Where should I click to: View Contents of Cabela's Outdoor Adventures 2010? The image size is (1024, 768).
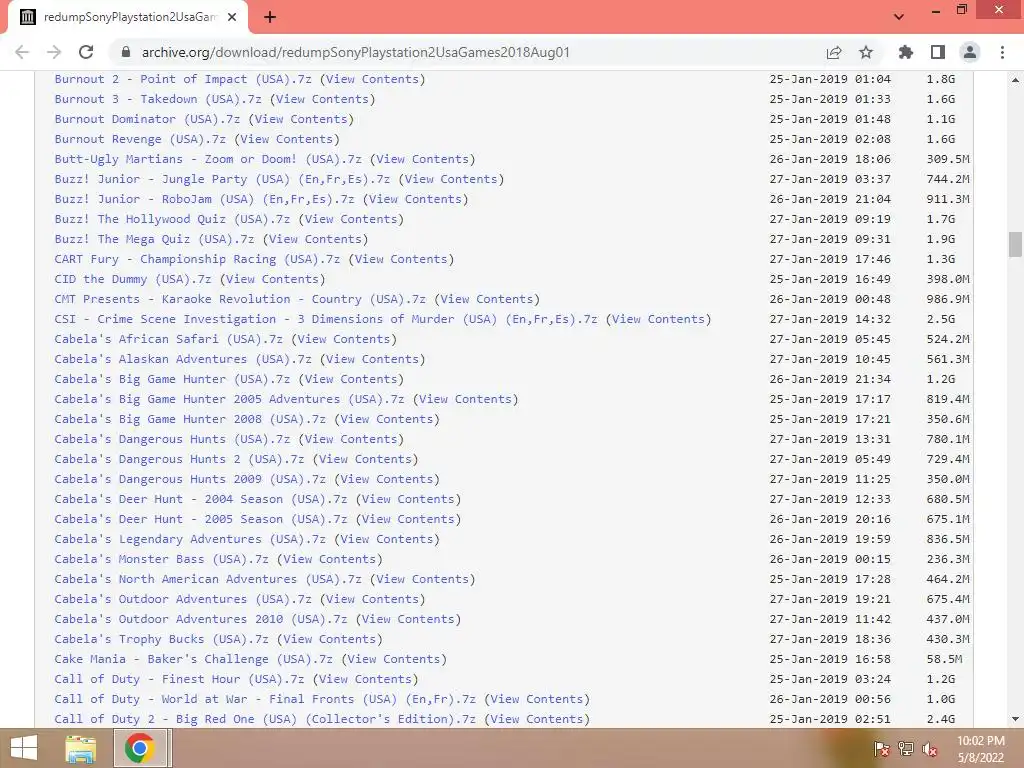tap(409, 619)
